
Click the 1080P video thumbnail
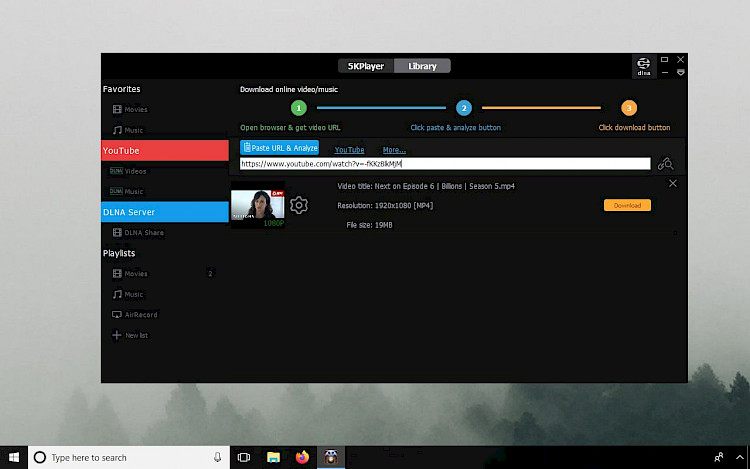(x=258, y=205)
